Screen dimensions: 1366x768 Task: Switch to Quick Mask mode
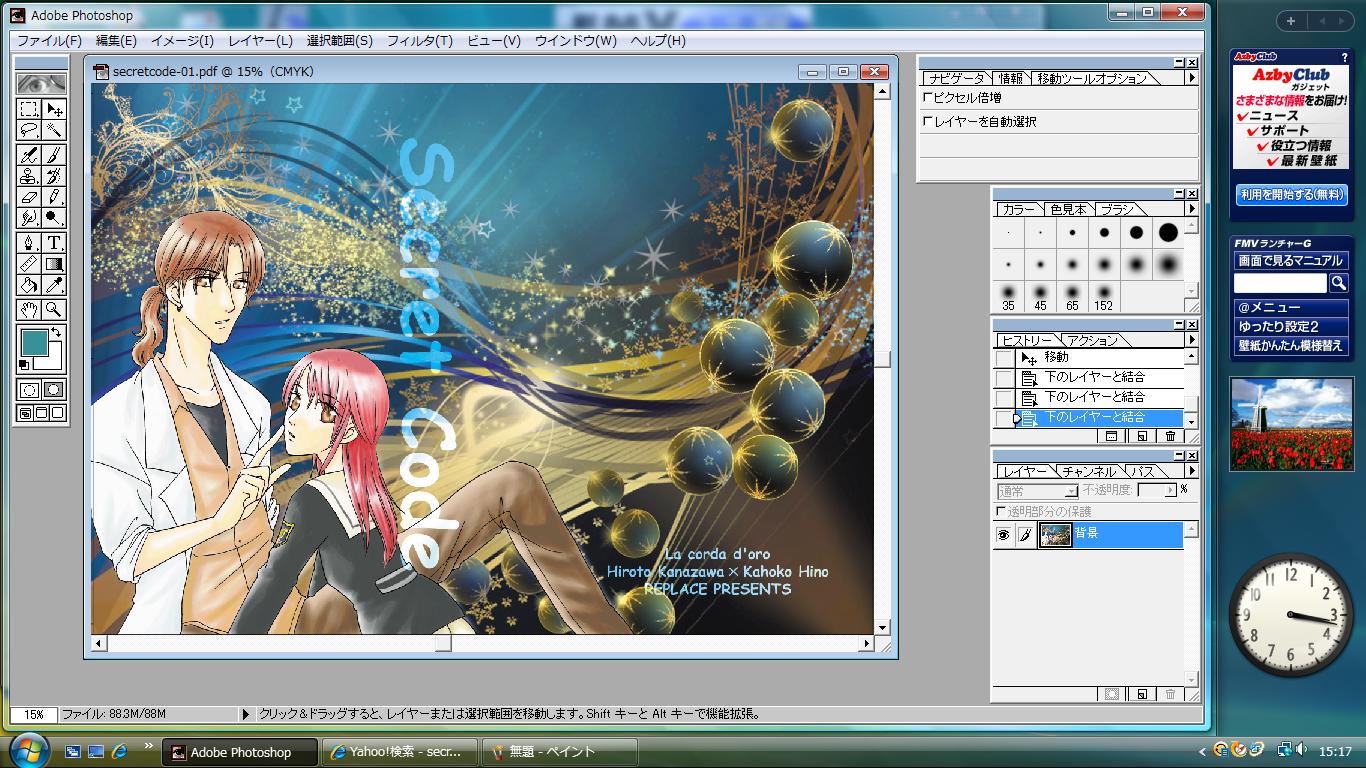click(x=54, y=390)
